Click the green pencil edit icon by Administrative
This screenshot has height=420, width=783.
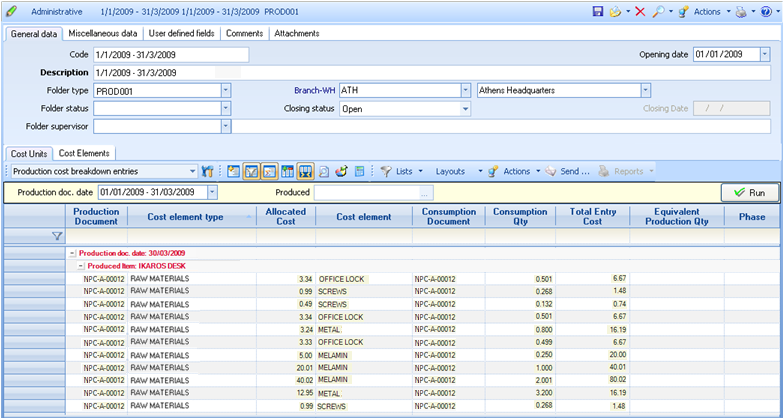[x=11, y=11]
